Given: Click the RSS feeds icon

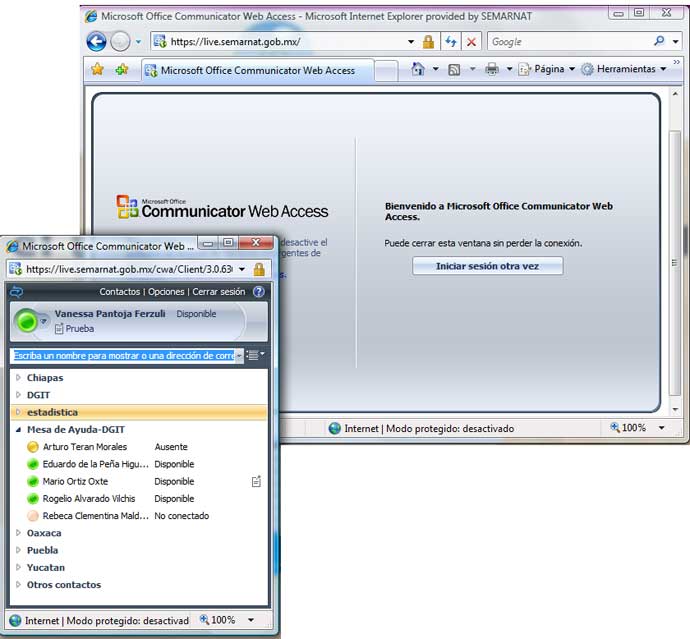Looking at the screenshot, I should pos(454,69).
